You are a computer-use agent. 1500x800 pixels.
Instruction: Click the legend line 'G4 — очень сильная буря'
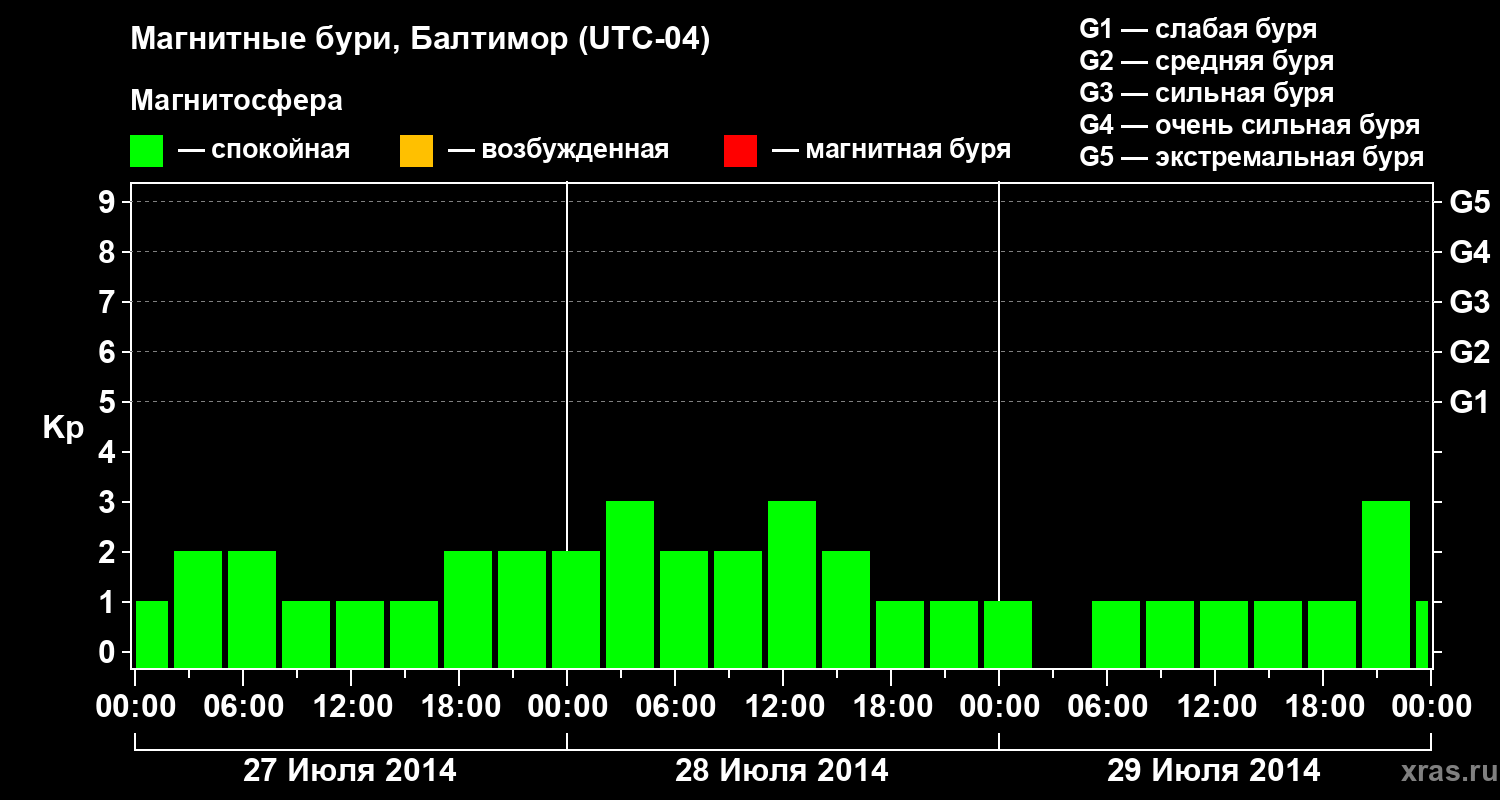click(1250, 125)
